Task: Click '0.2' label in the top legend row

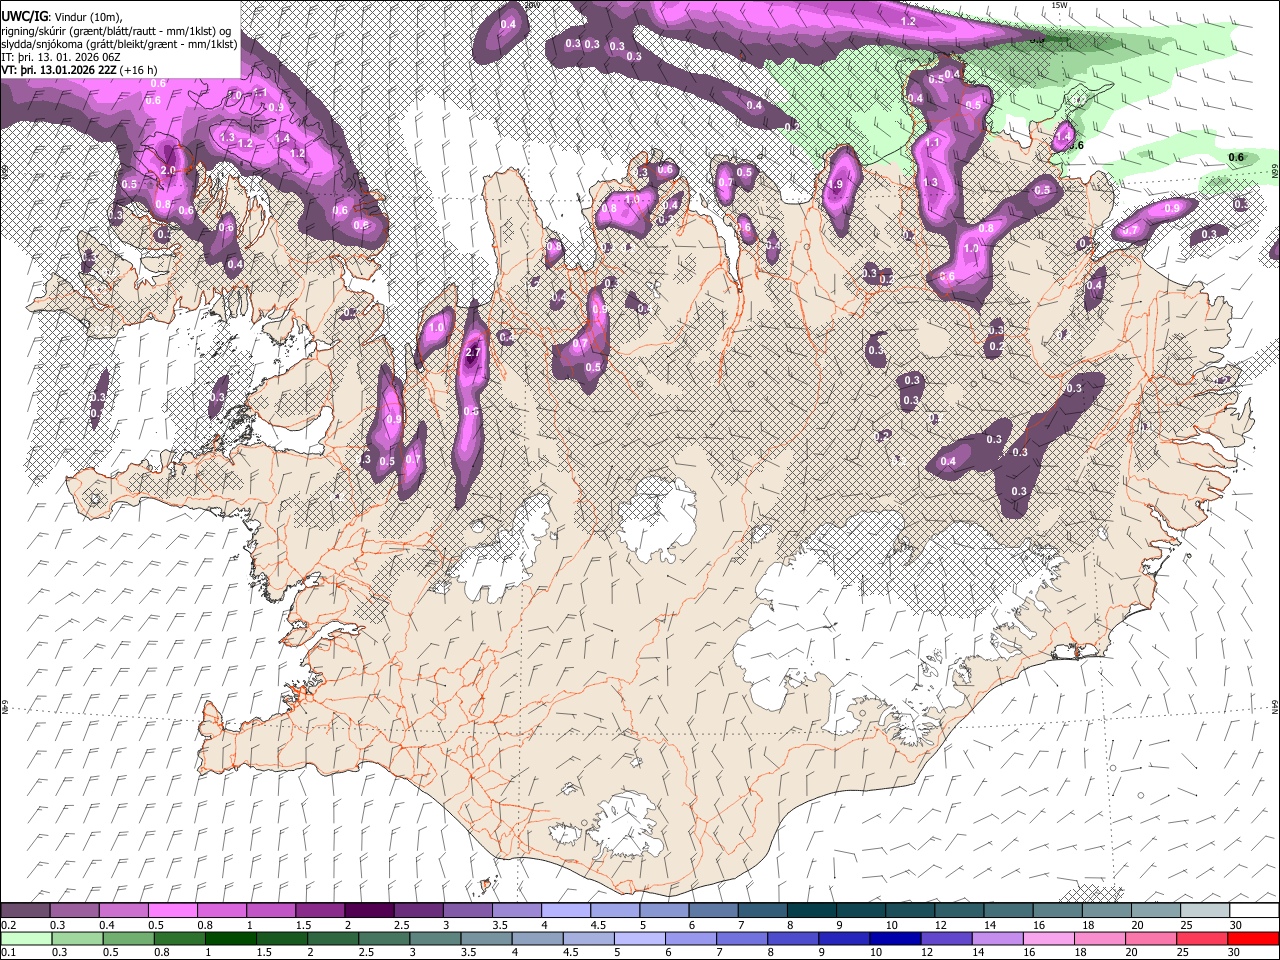Action: tap(8, 925)
